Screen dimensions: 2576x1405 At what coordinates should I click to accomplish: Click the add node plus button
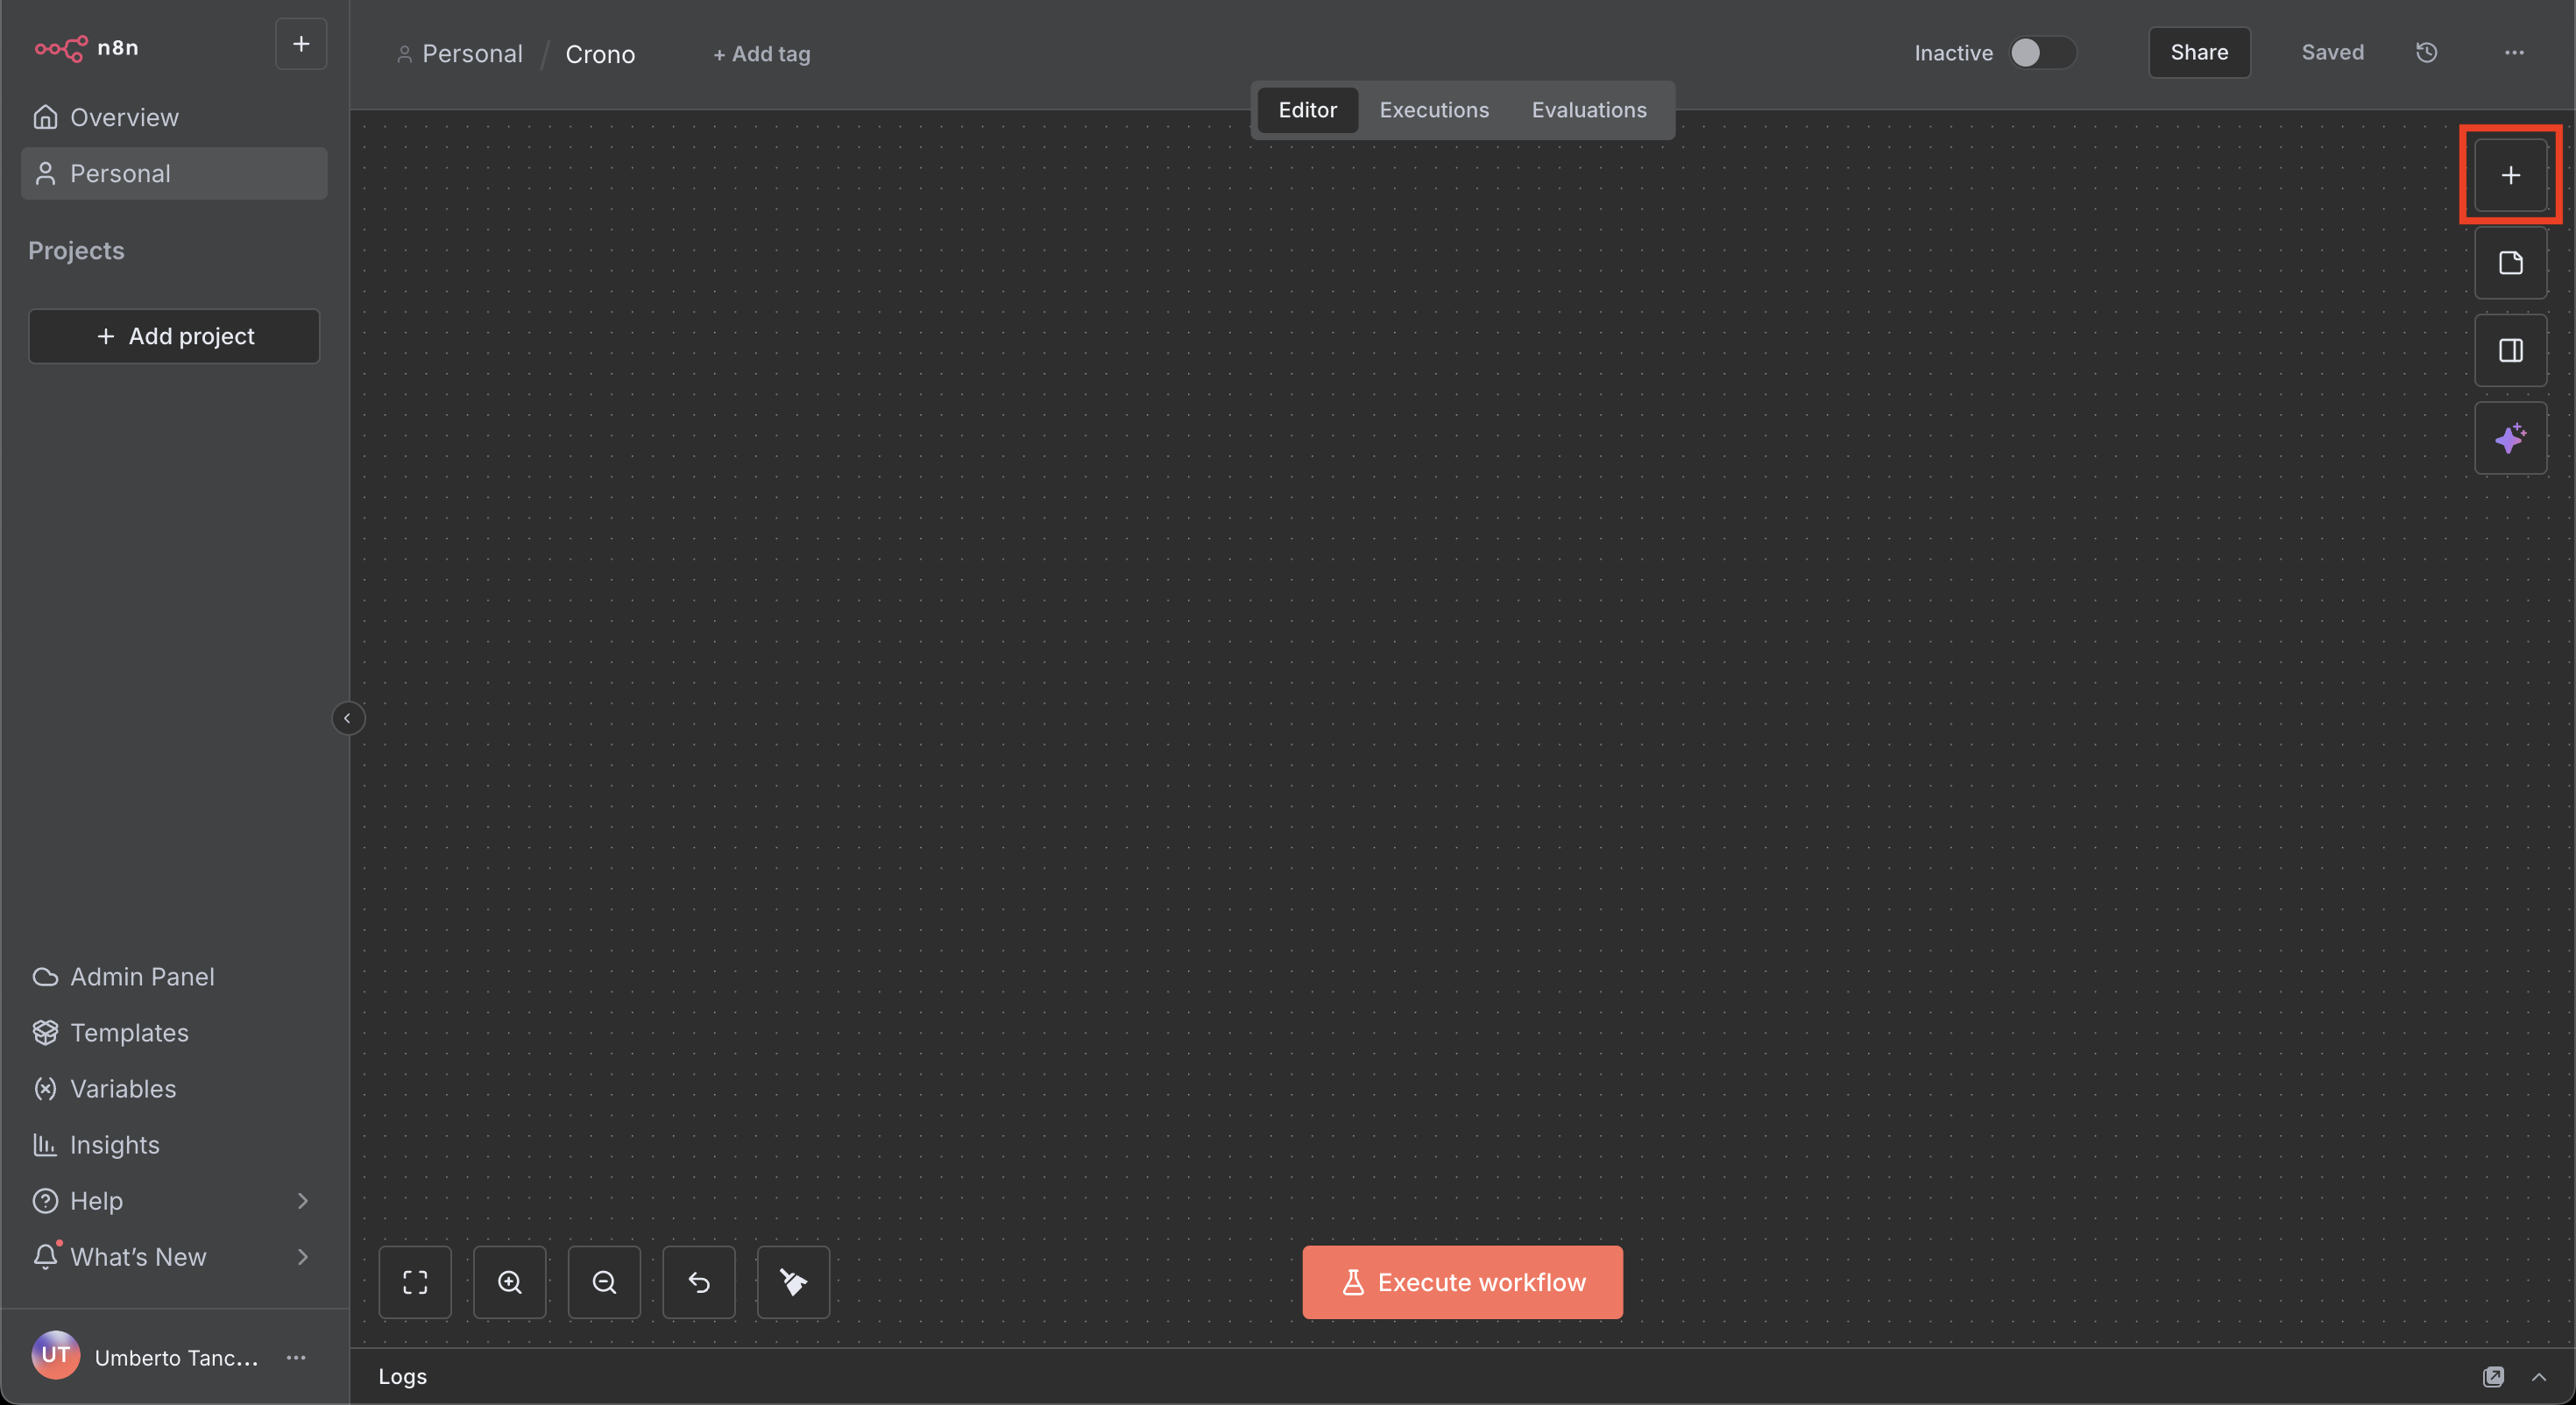(x=2510, y=175)
